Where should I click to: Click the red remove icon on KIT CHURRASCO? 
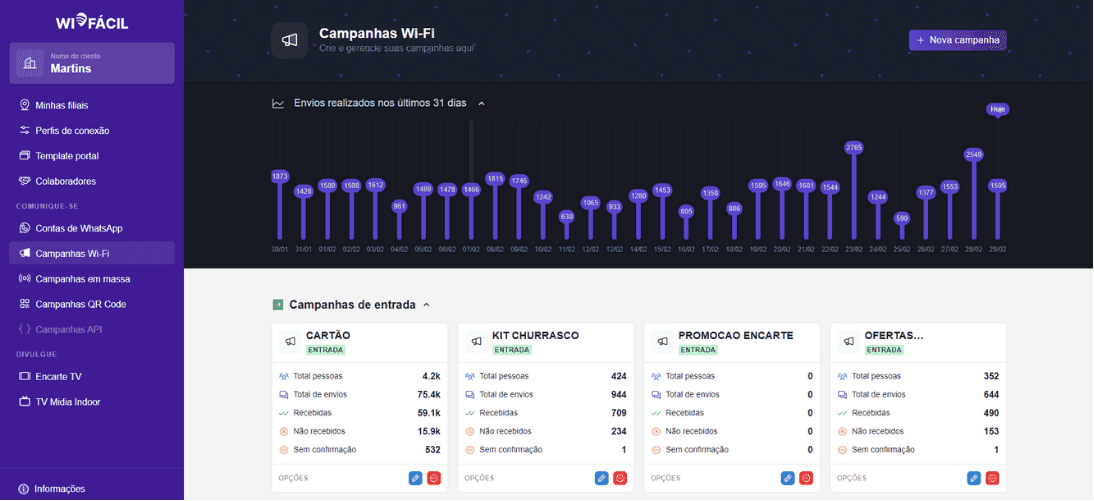pos(620,479)
